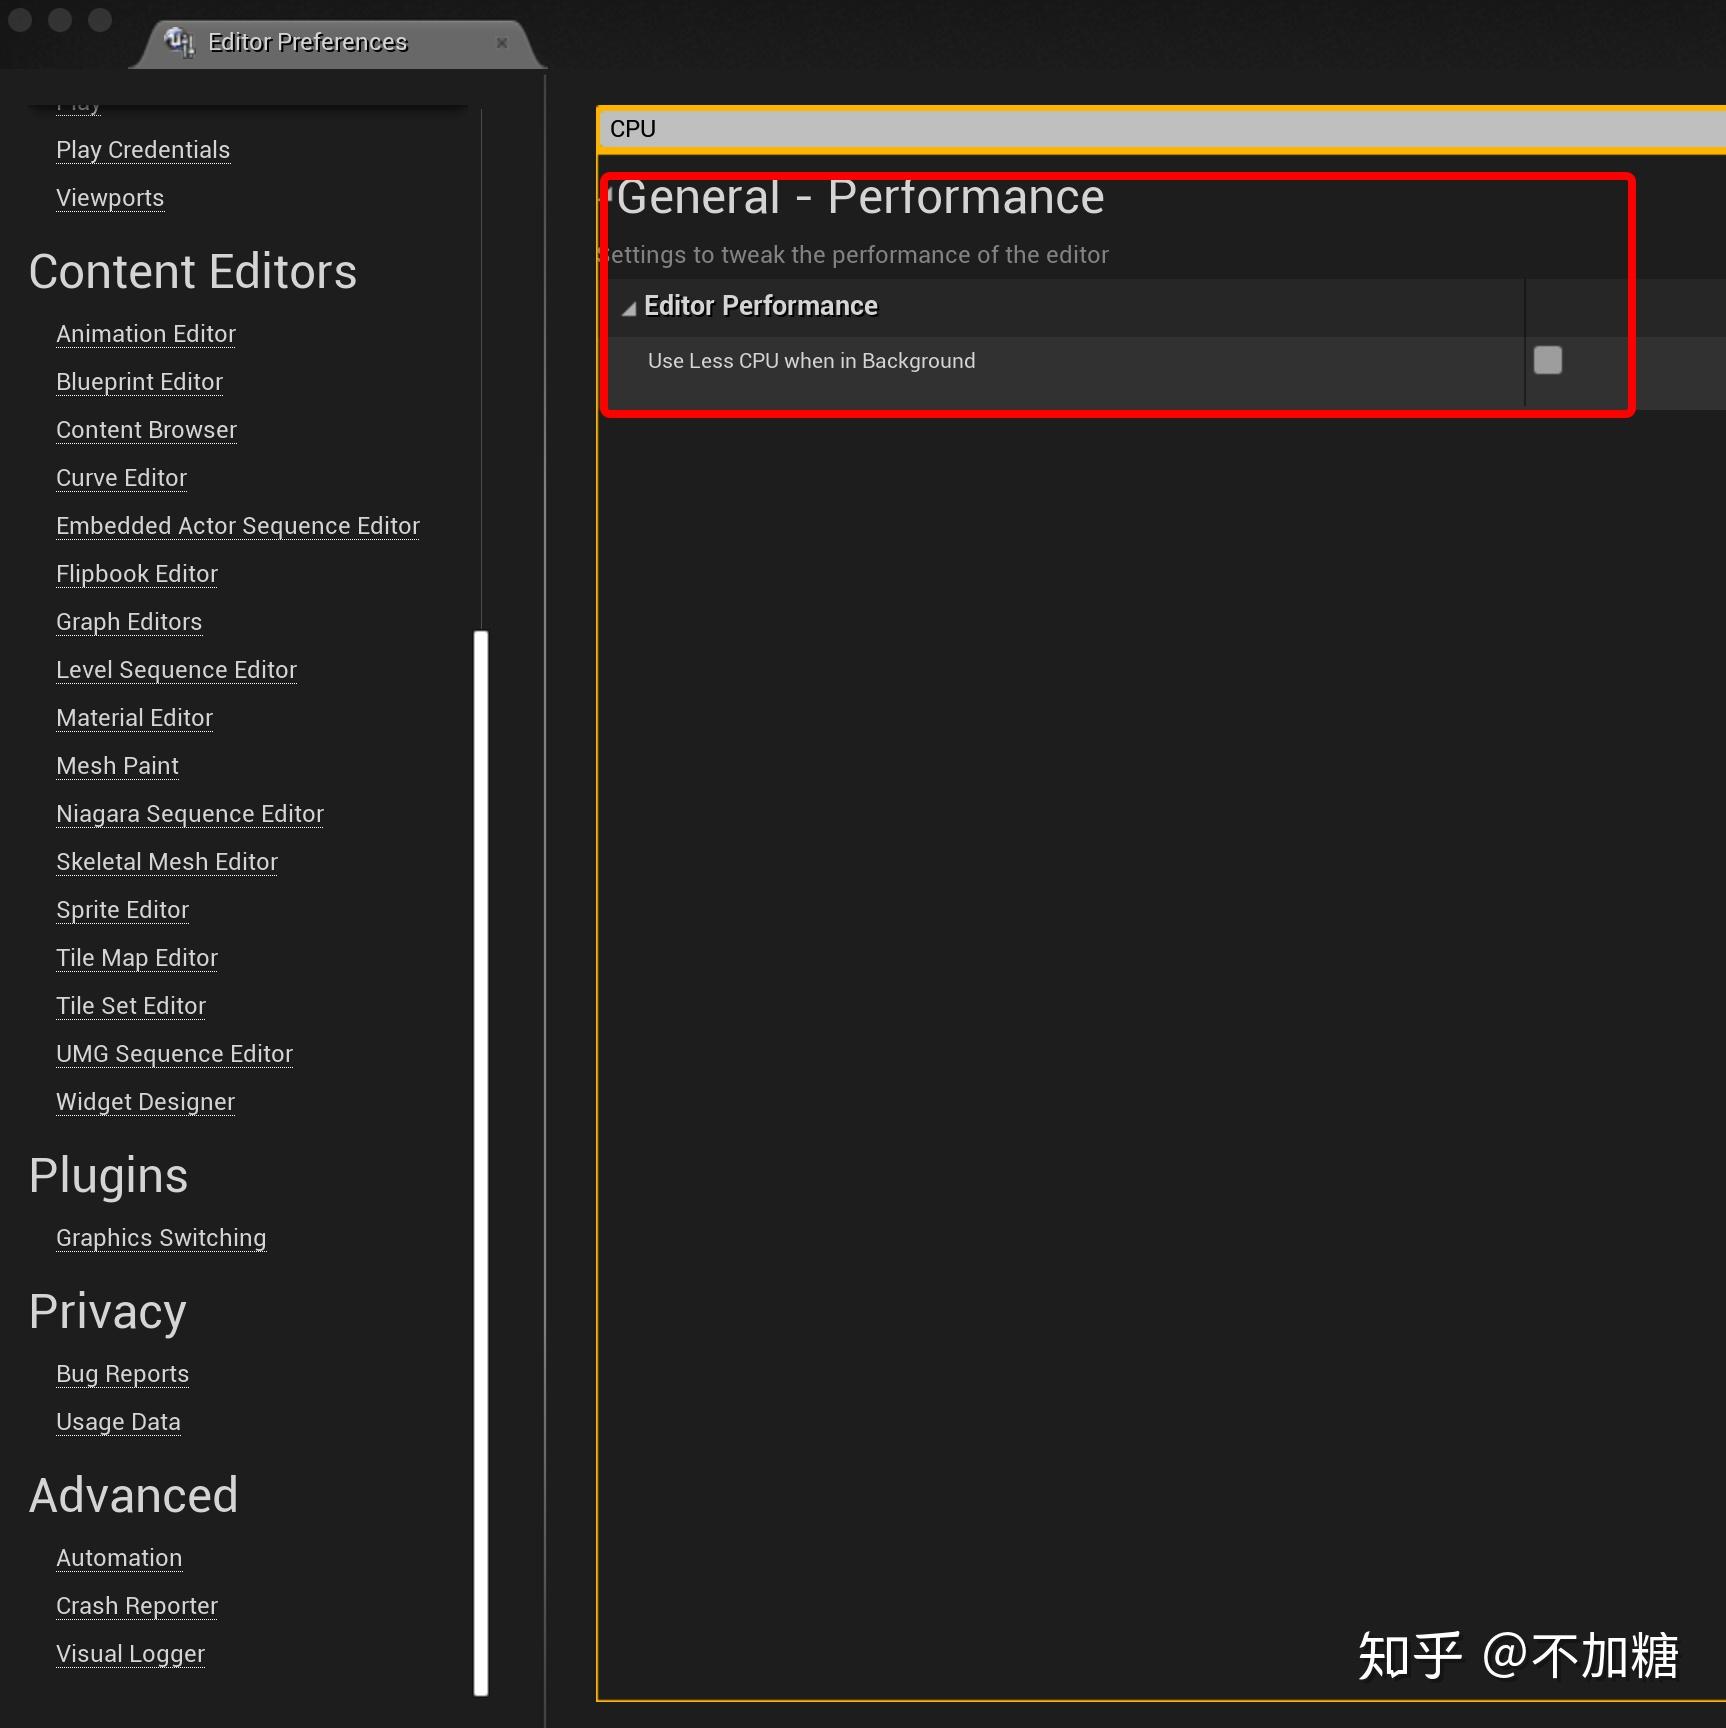Open Curve Editor settings
This screenshot has width=1726, height=1728.
[121, 478]
